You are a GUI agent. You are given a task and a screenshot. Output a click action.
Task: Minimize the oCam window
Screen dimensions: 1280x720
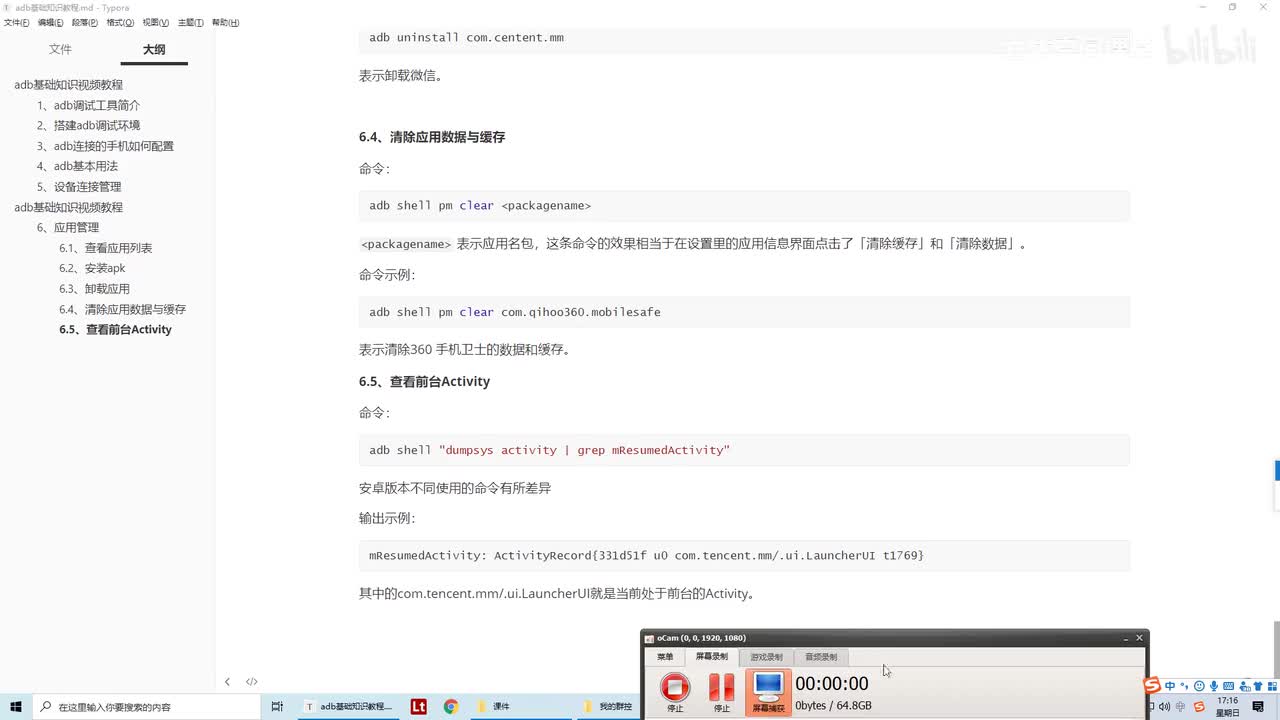pos(1125,638)
